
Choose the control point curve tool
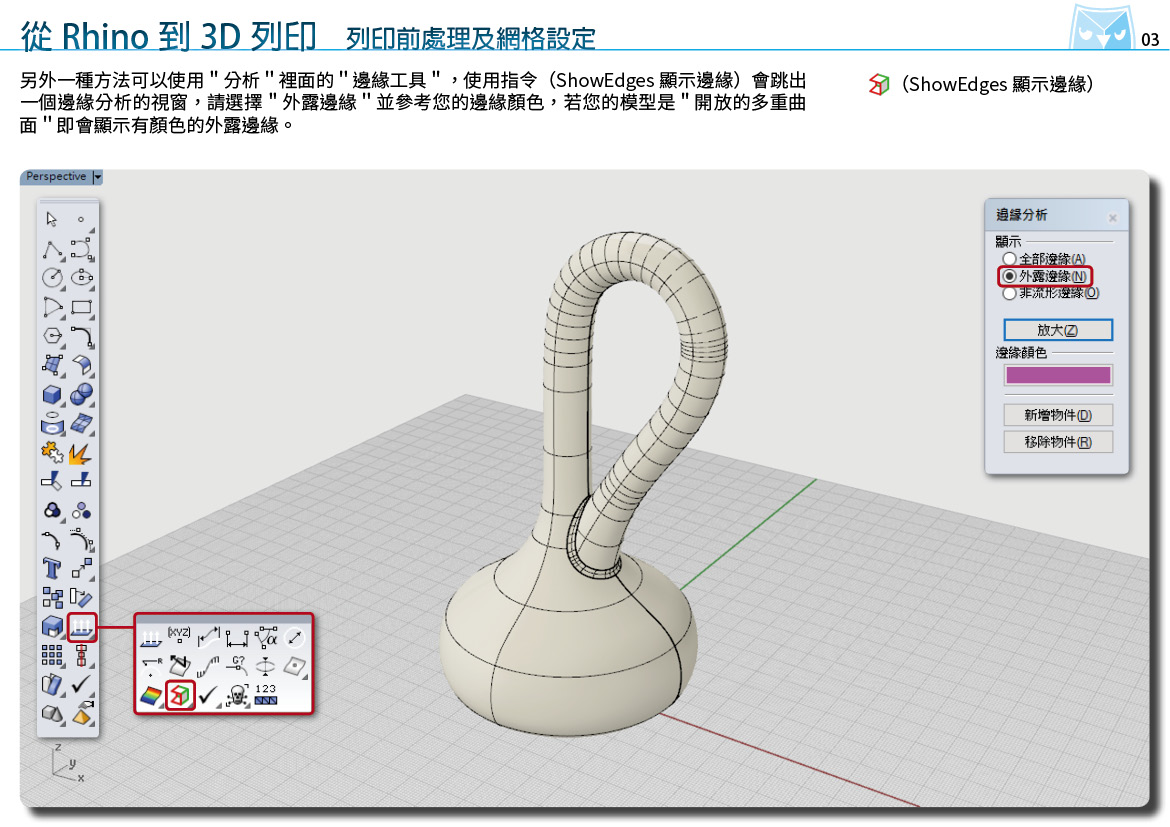[x=81, y=249]
